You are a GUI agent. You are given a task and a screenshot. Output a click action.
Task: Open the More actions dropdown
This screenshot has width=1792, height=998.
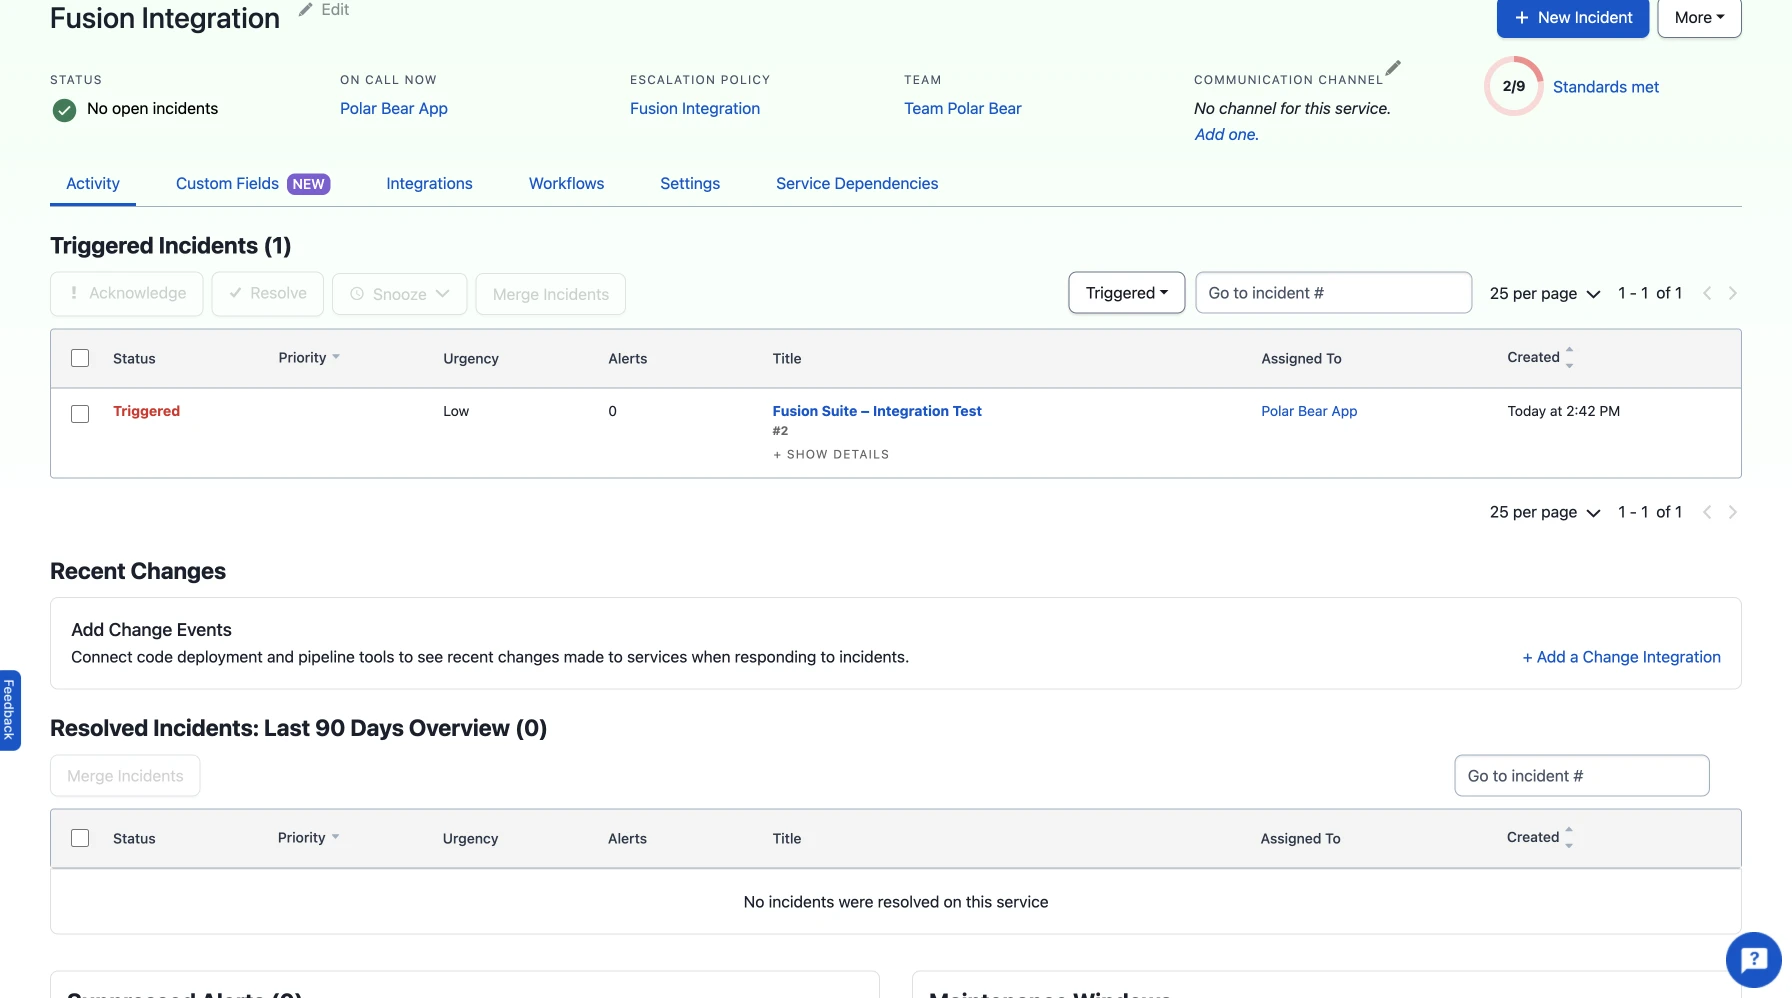[1699, 18]
